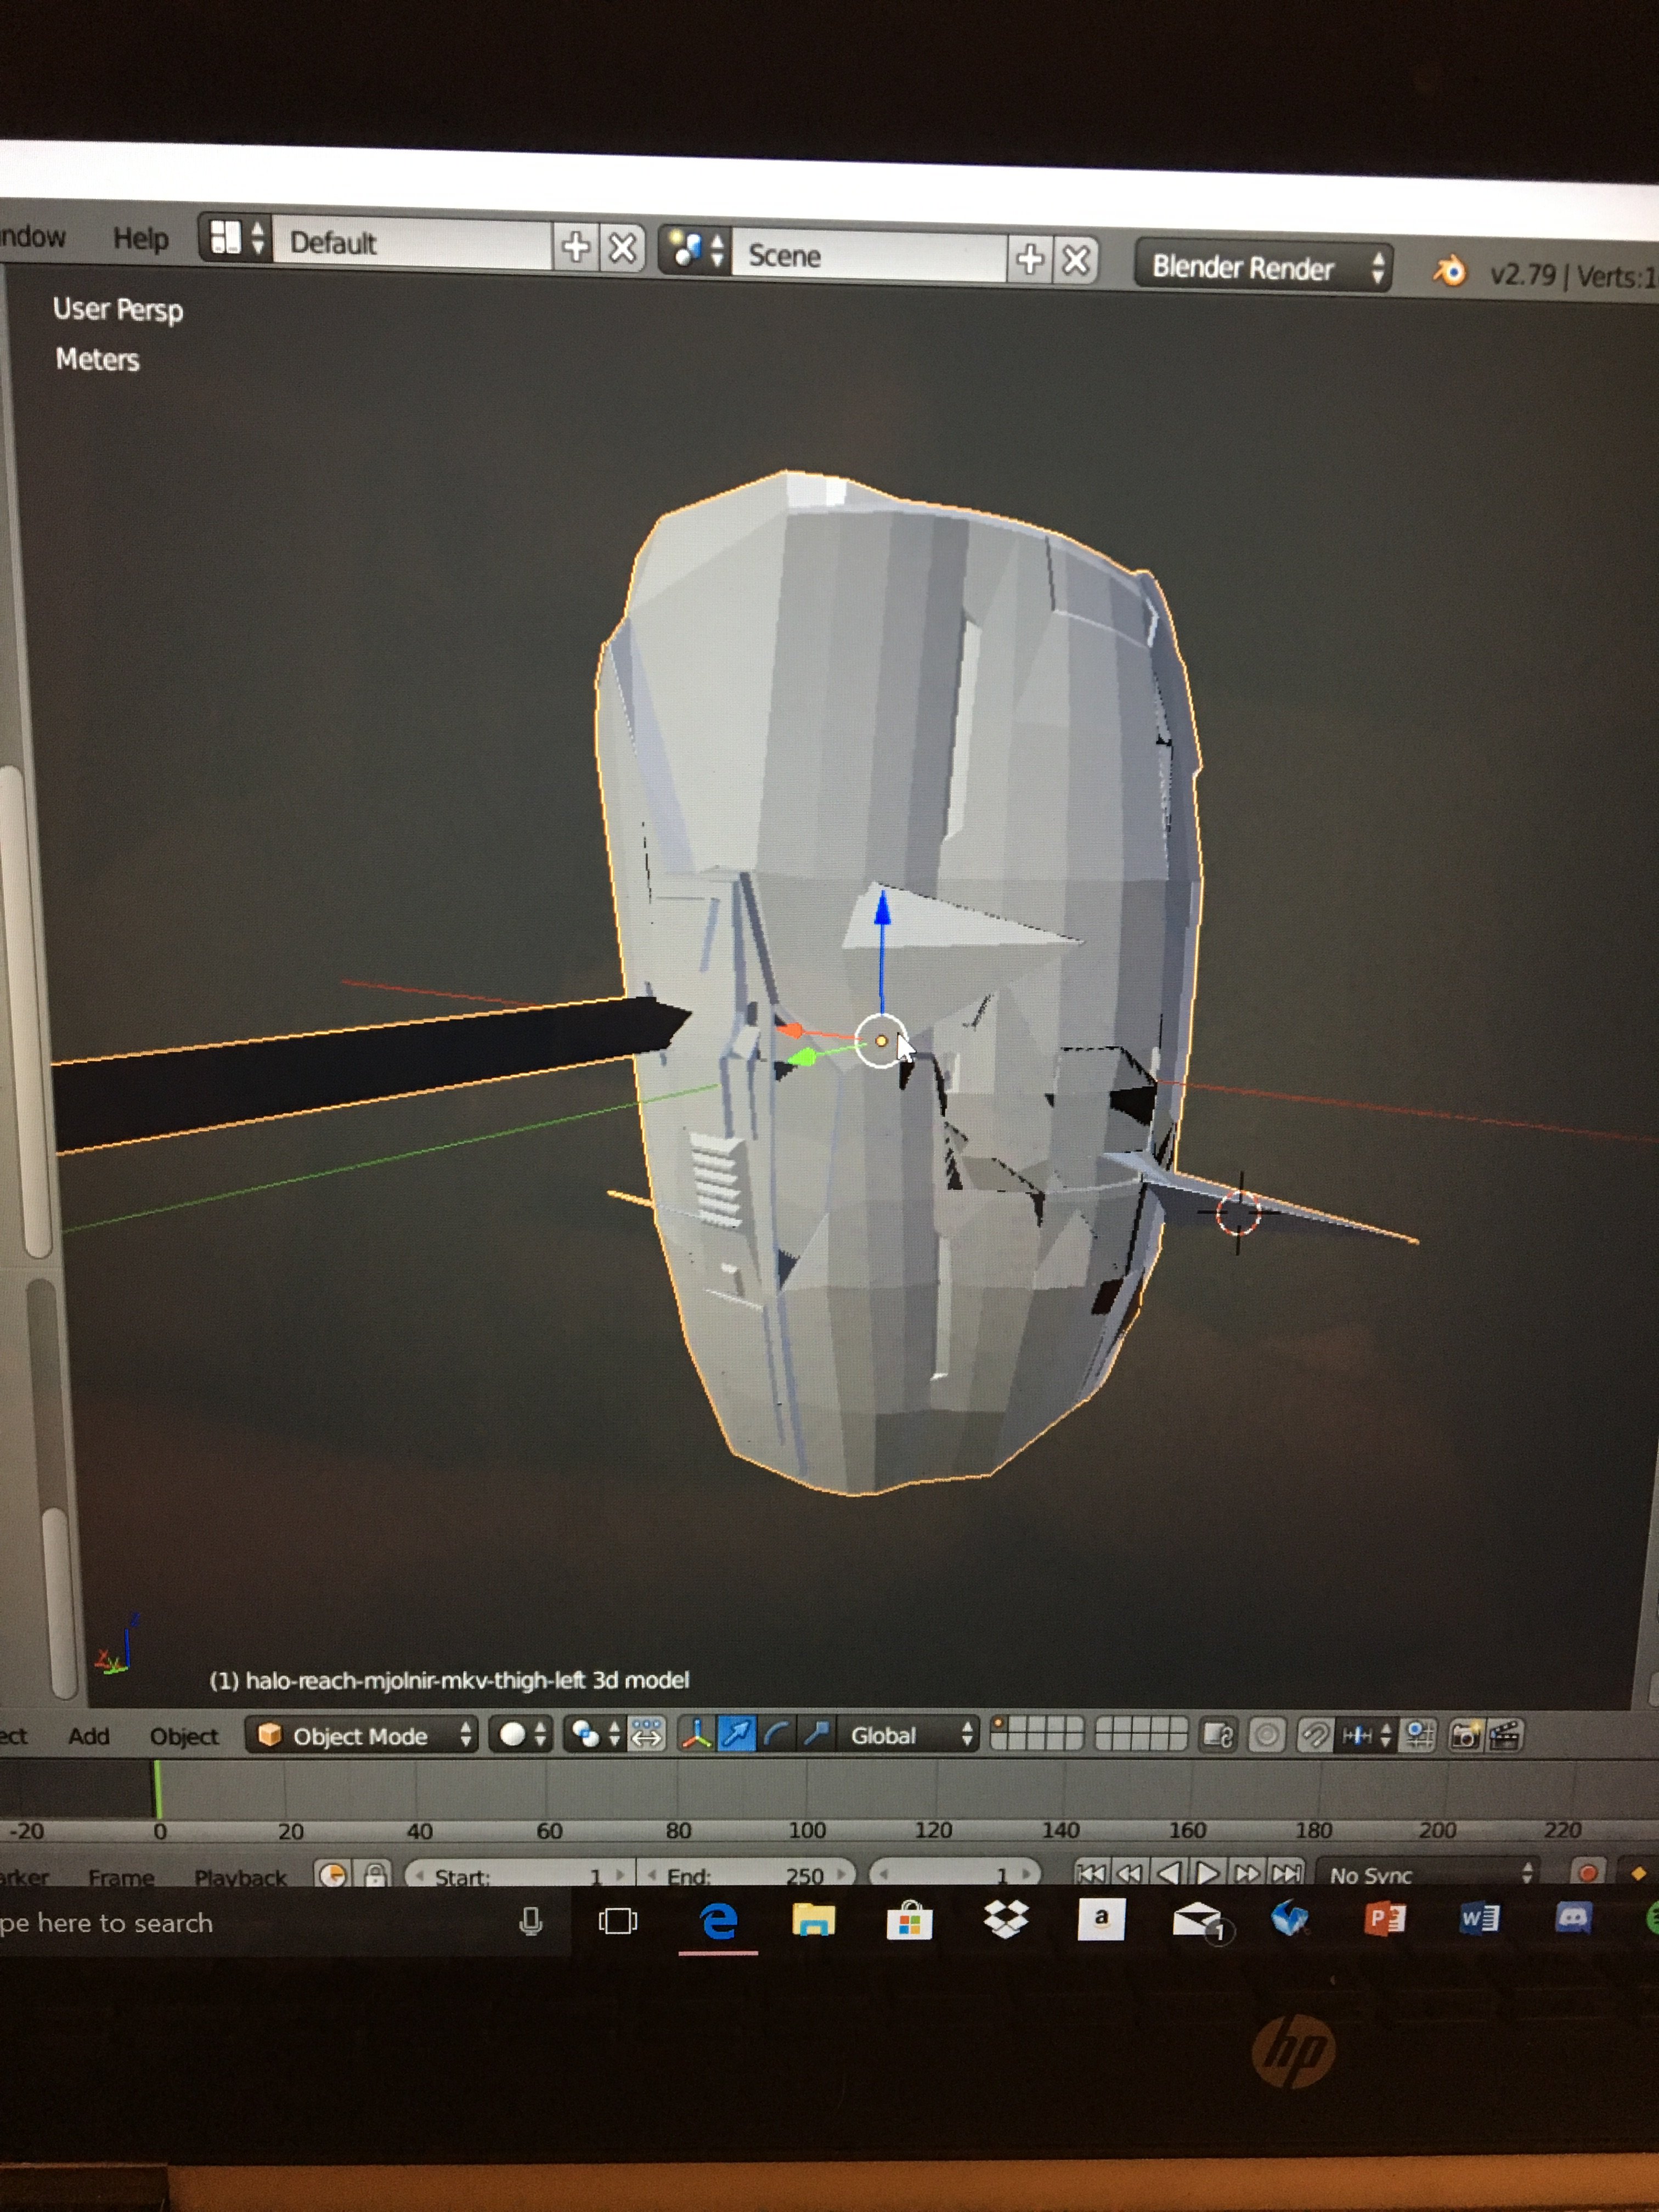Open Microsoft Store from taskbar
This screenshot has width=1659, height=2212.
coord(909,1920)
